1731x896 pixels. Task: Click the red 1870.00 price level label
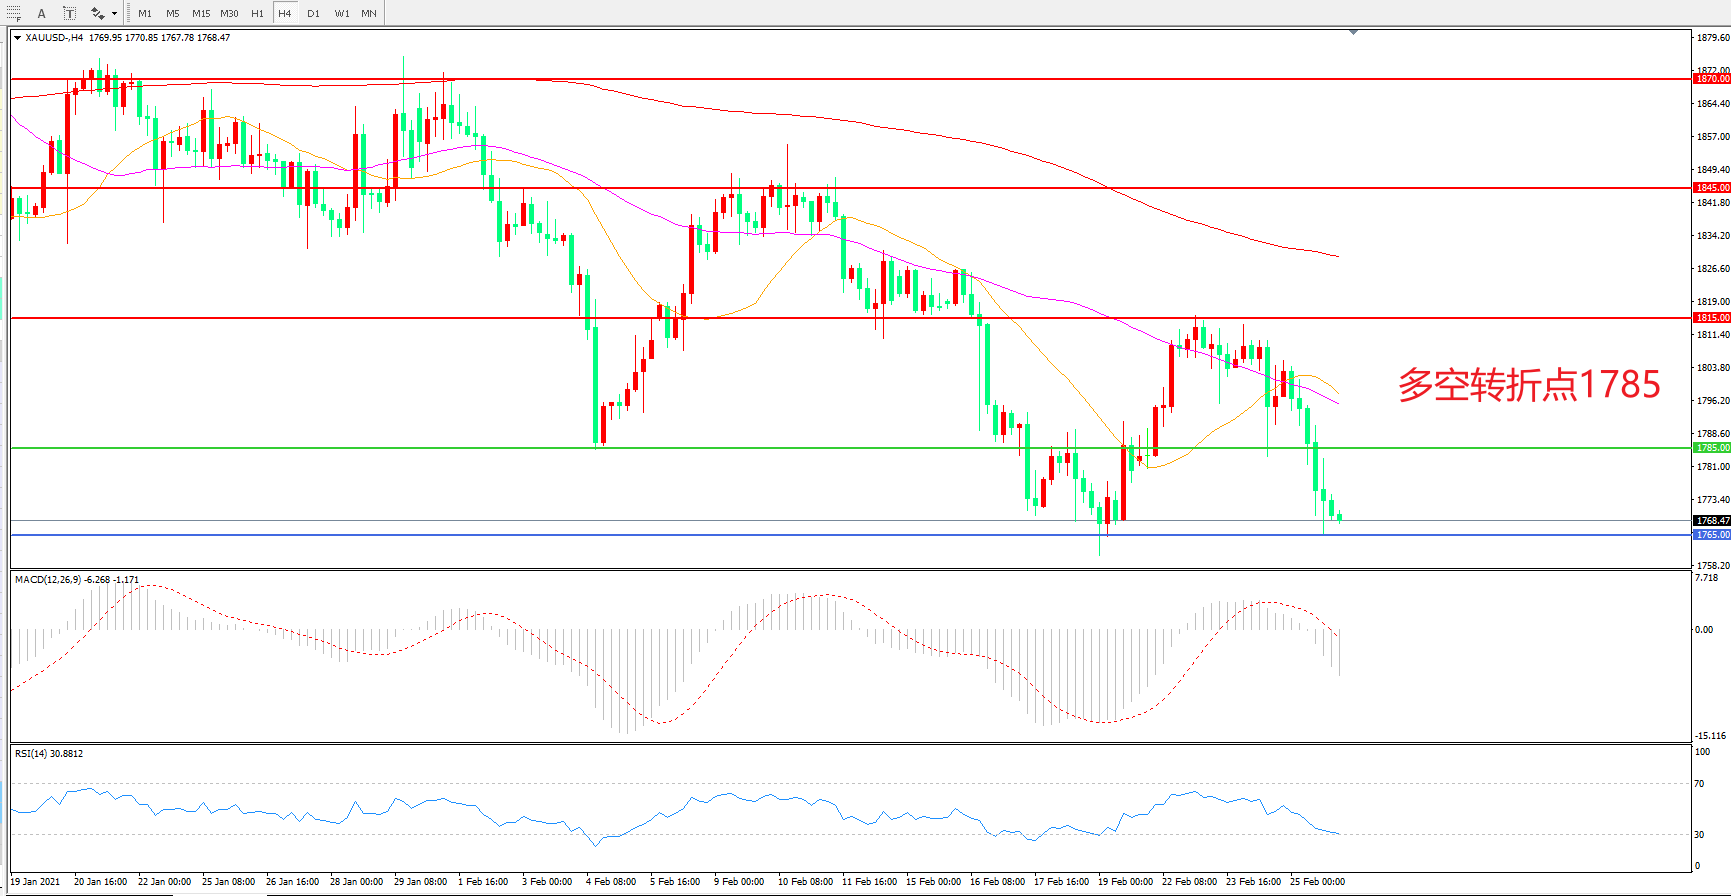click(1711, 79)
